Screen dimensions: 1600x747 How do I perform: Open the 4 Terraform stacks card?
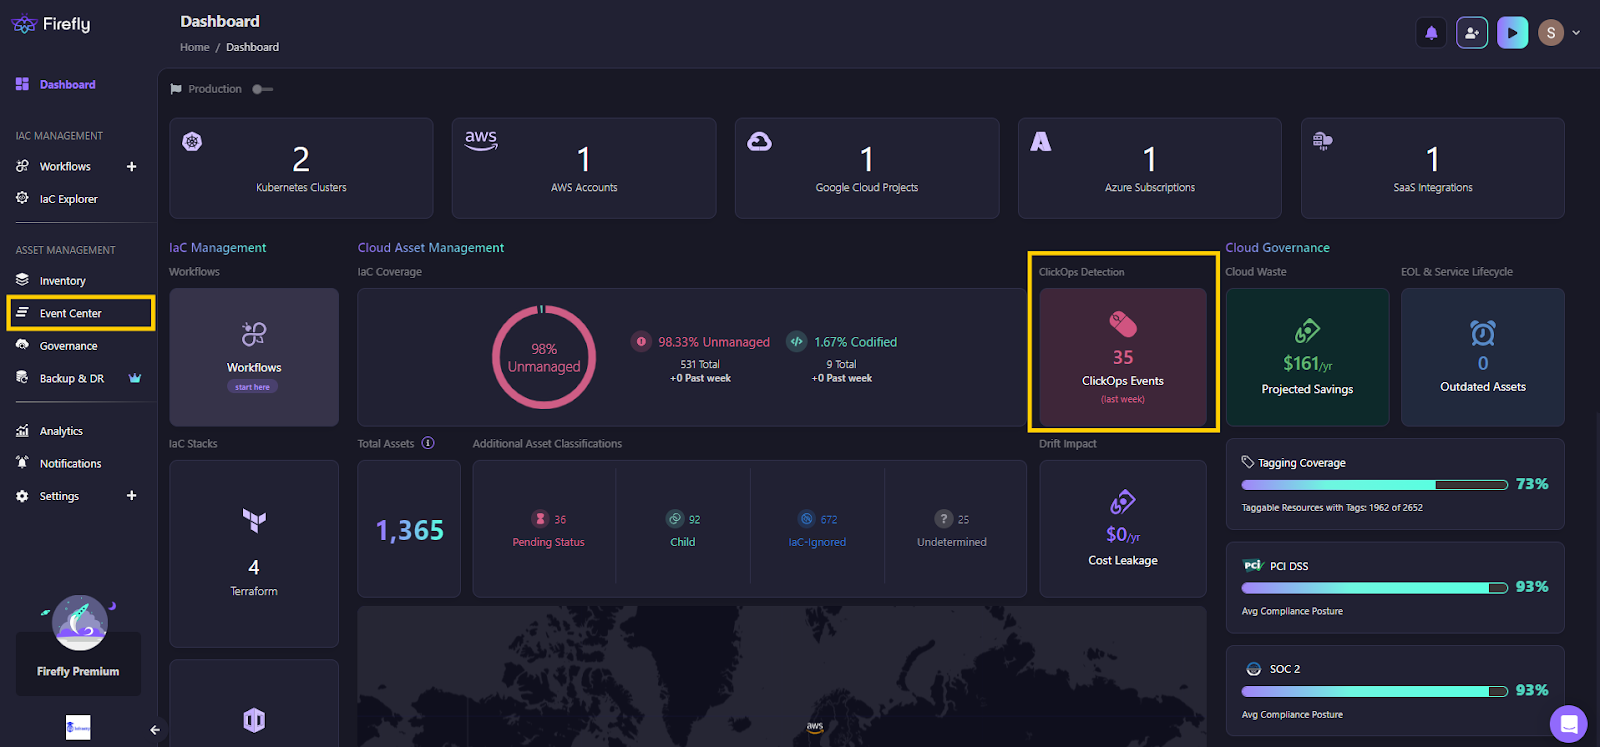point(254,554)
